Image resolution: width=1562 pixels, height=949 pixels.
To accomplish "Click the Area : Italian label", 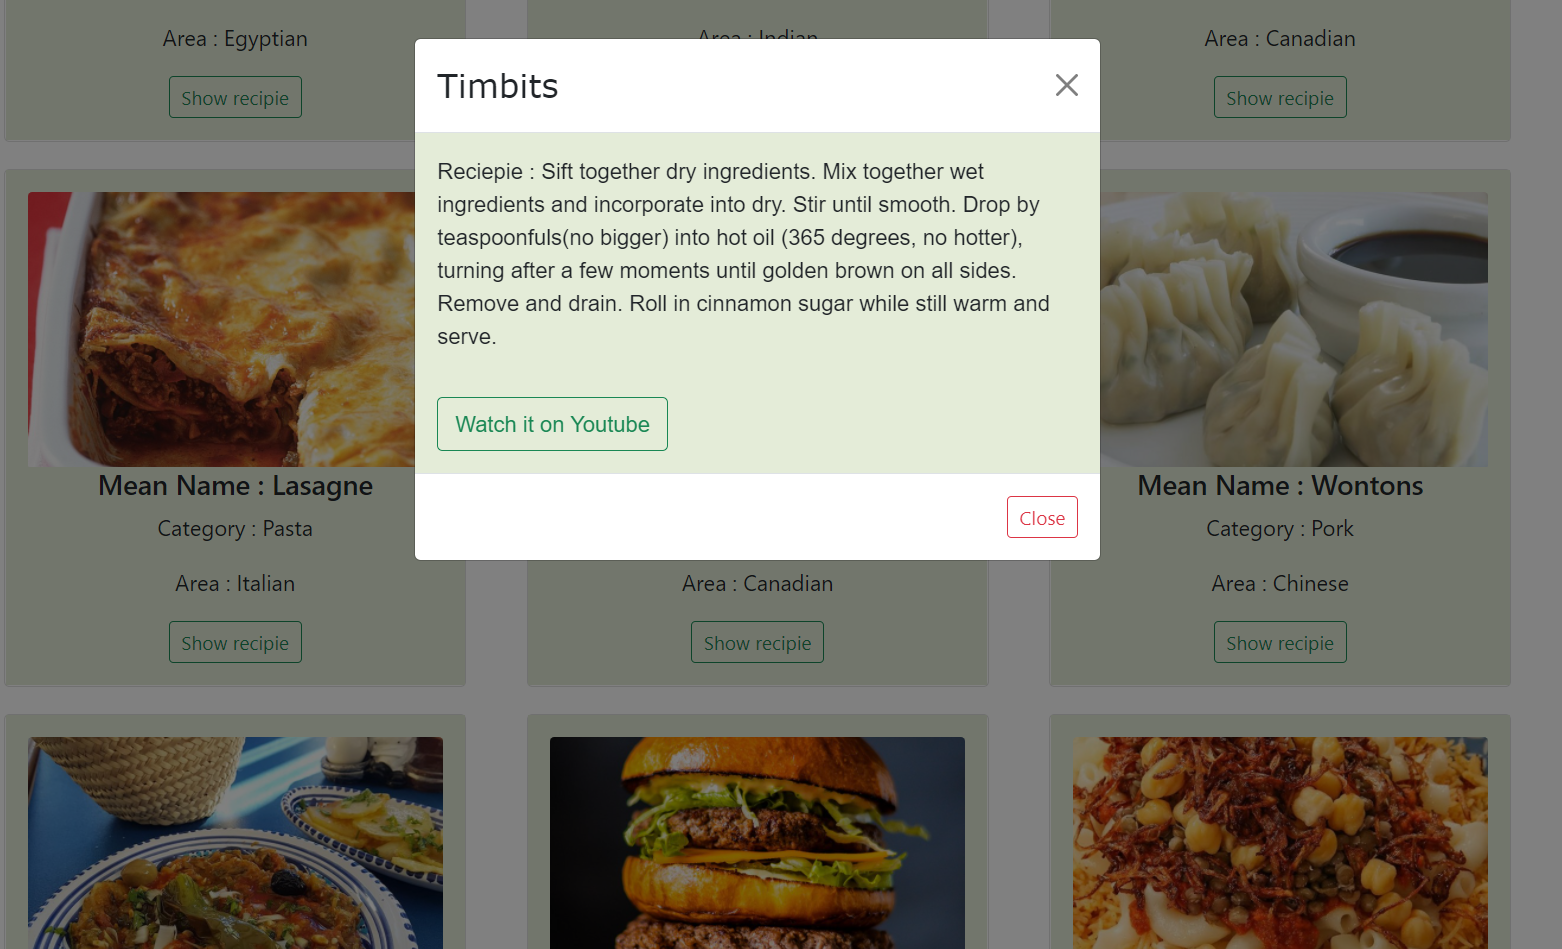I will pos(235,583).
